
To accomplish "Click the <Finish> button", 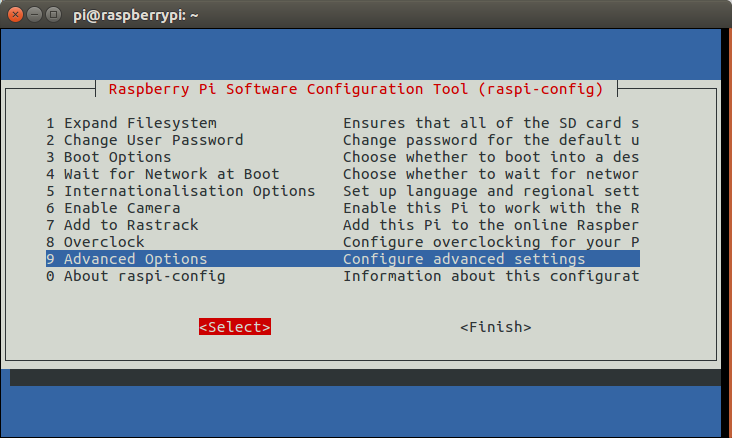I will click(496, 327).
